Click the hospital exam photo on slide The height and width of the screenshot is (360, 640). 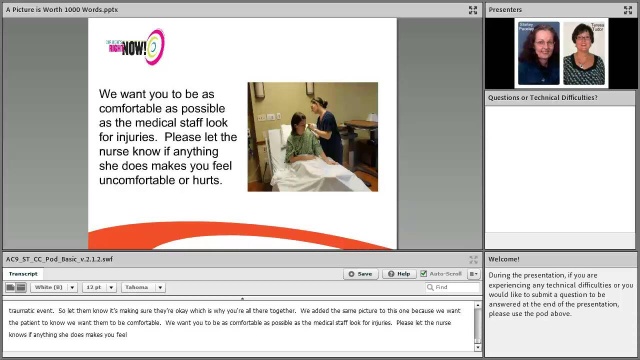tap(313, 137)
